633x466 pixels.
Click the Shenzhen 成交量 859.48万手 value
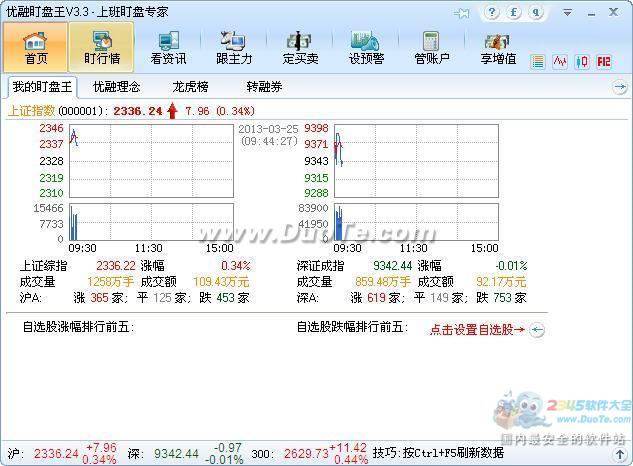point(383,282)
